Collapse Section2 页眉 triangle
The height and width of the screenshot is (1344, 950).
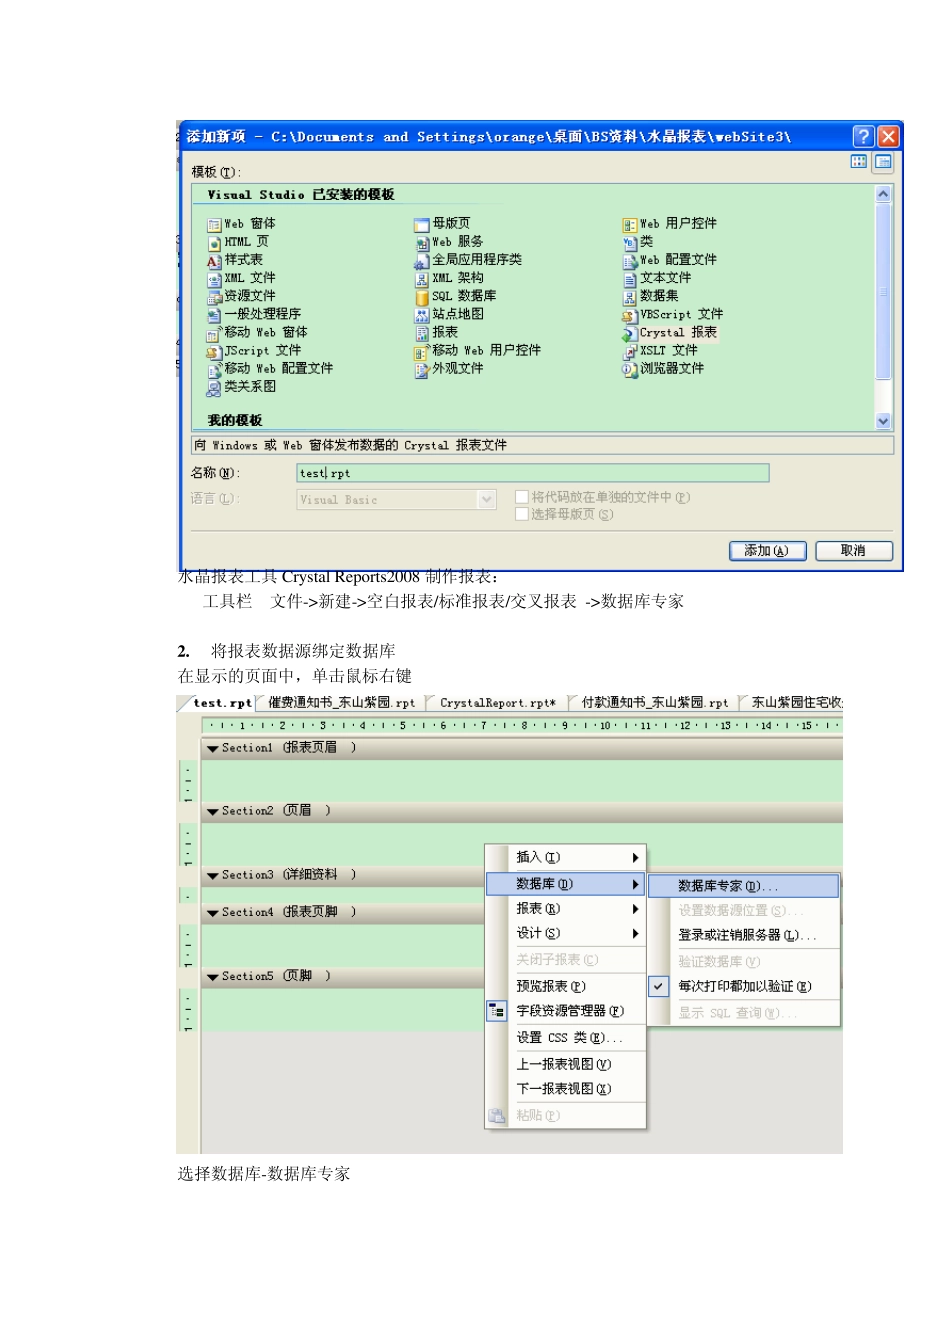[x=213, y=812]
